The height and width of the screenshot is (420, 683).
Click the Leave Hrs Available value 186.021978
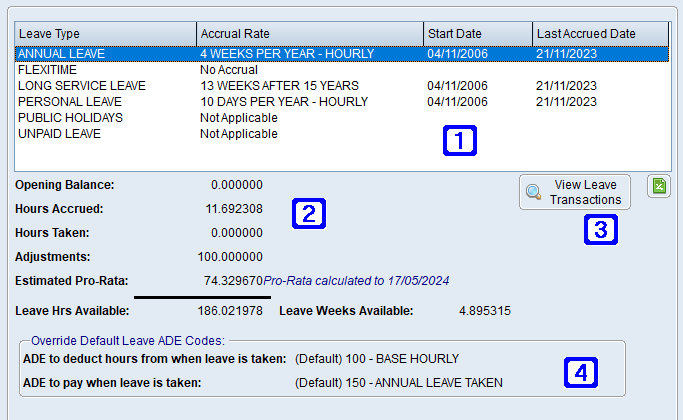click(230, 311)
